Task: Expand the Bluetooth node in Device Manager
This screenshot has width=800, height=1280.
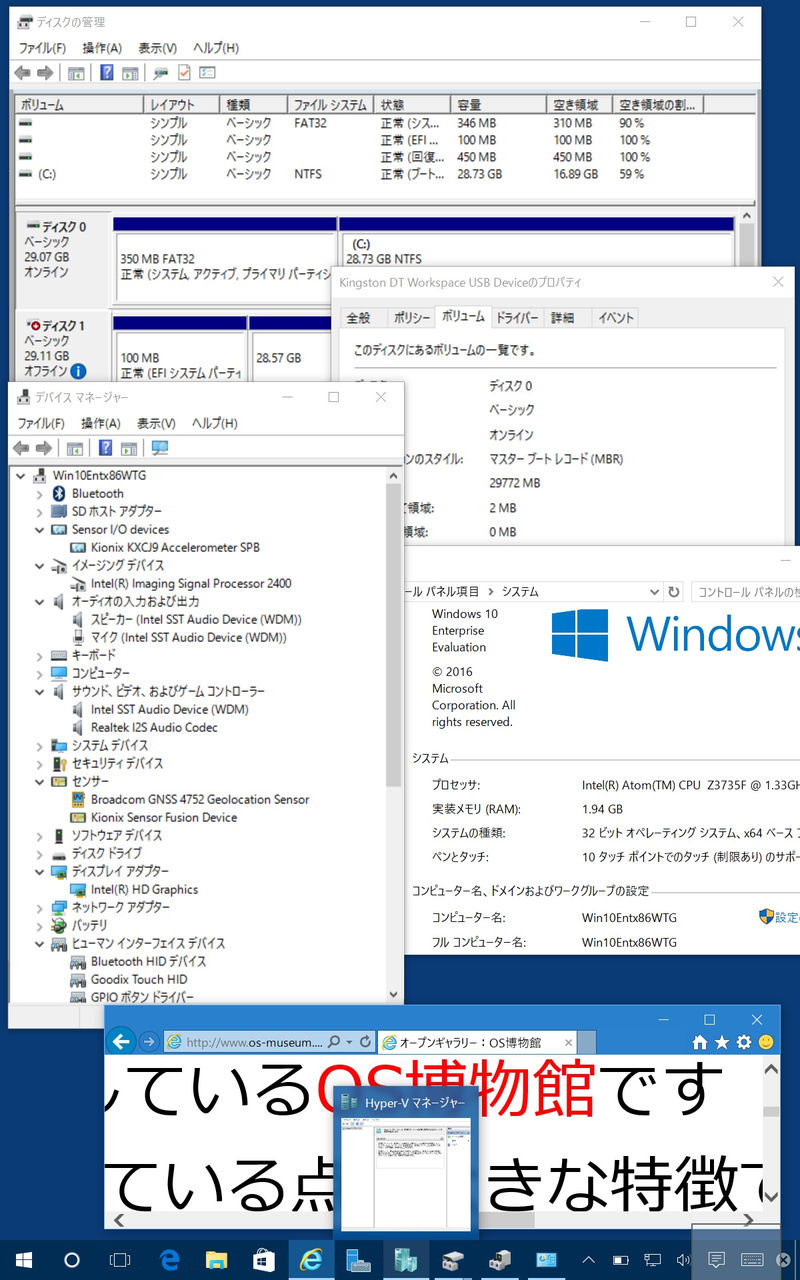Action: 40,494
